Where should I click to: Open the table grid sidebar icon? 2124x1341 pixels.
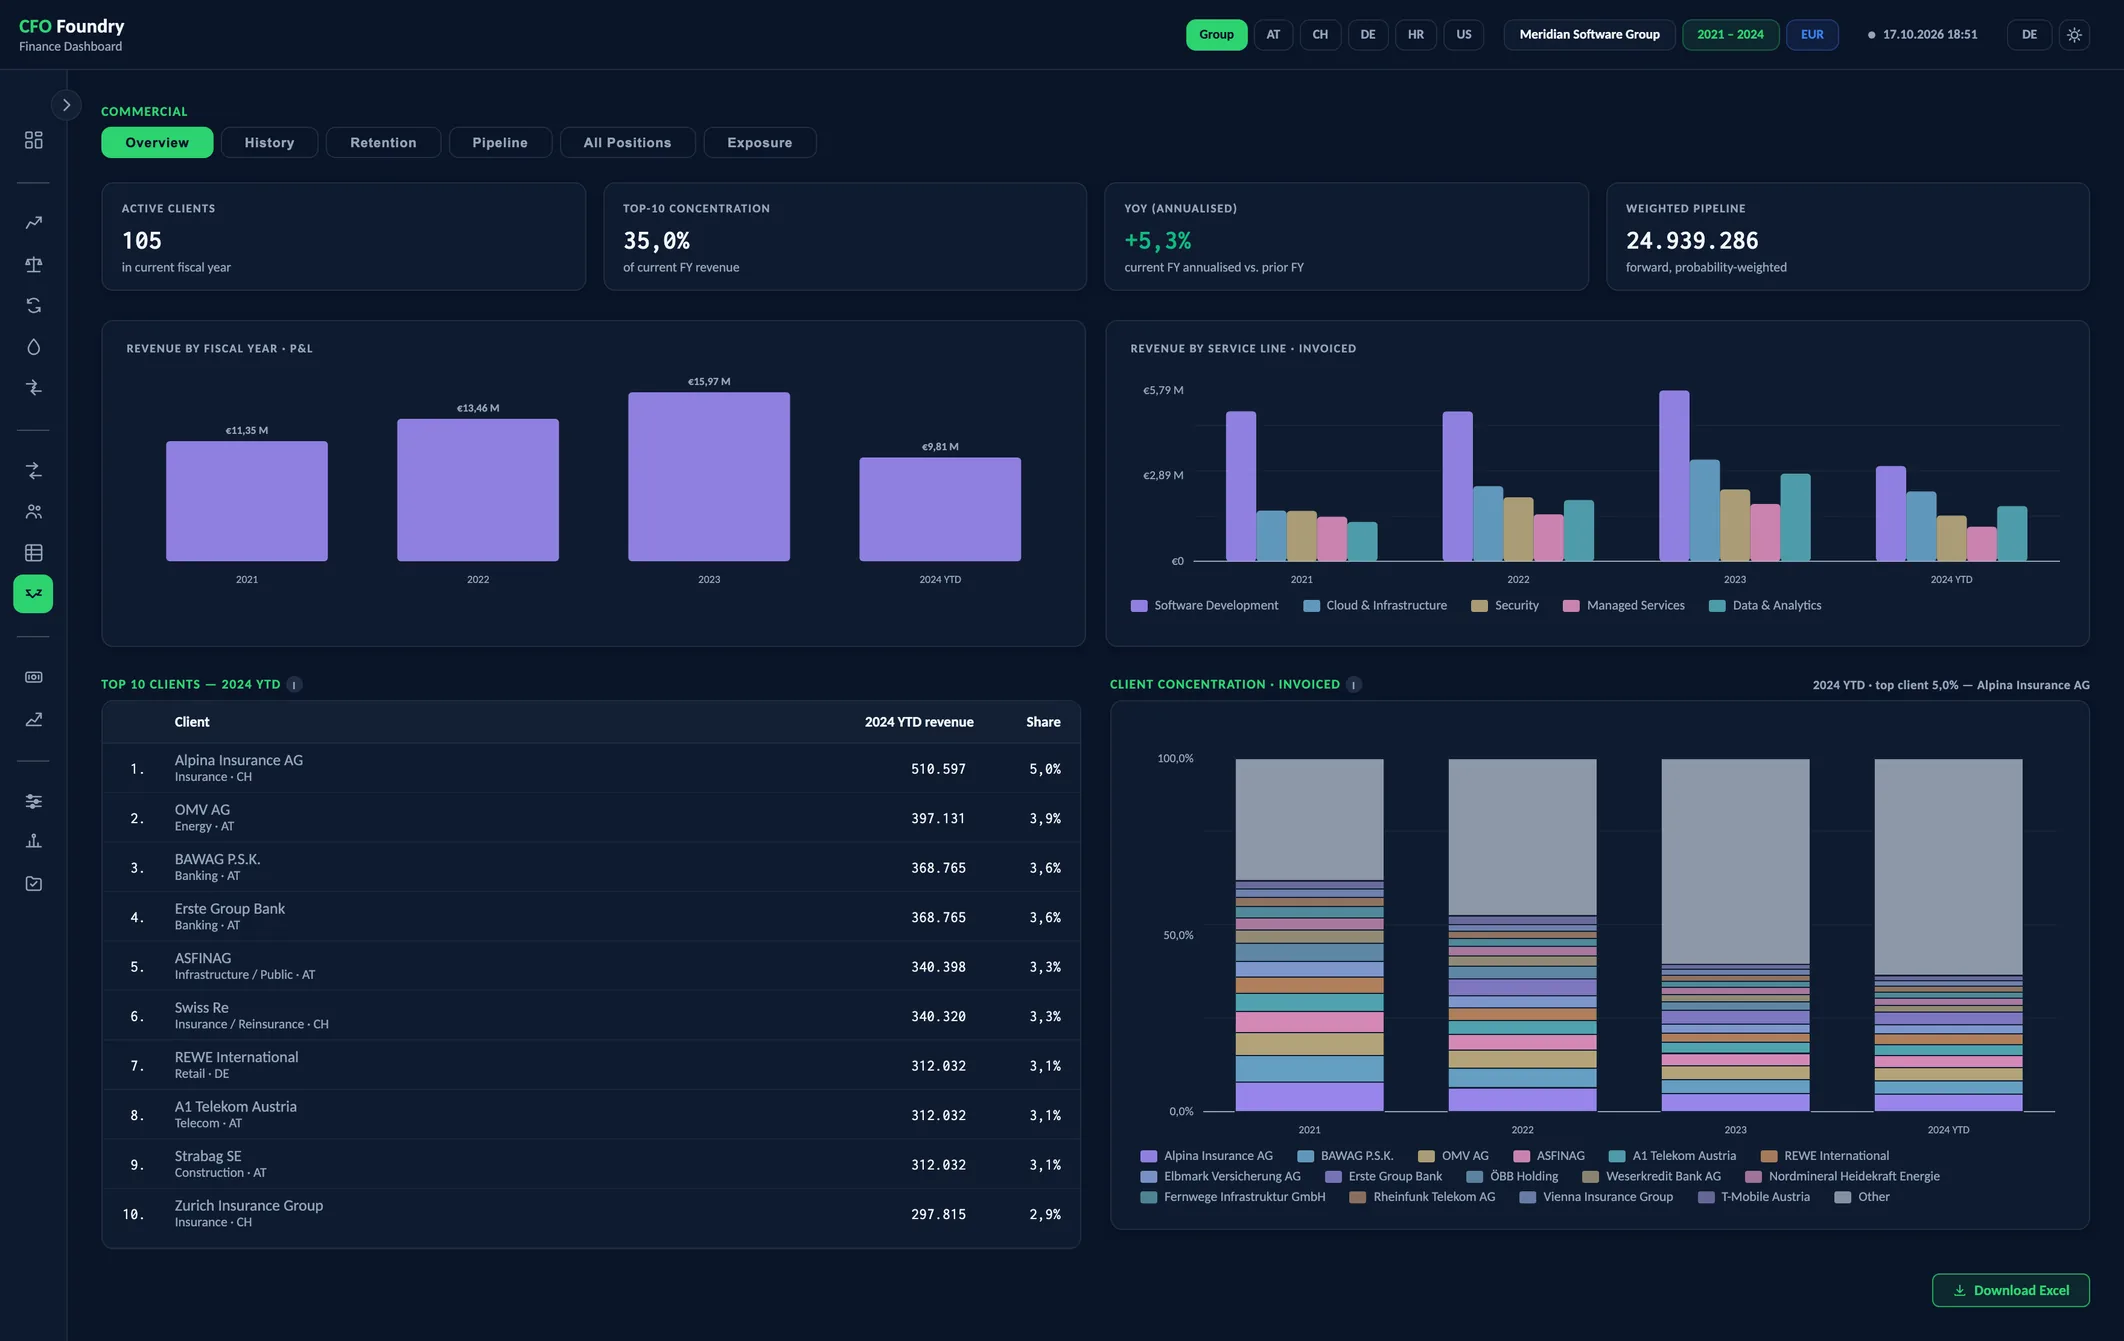pyautogui.click(x=33, y=553)
